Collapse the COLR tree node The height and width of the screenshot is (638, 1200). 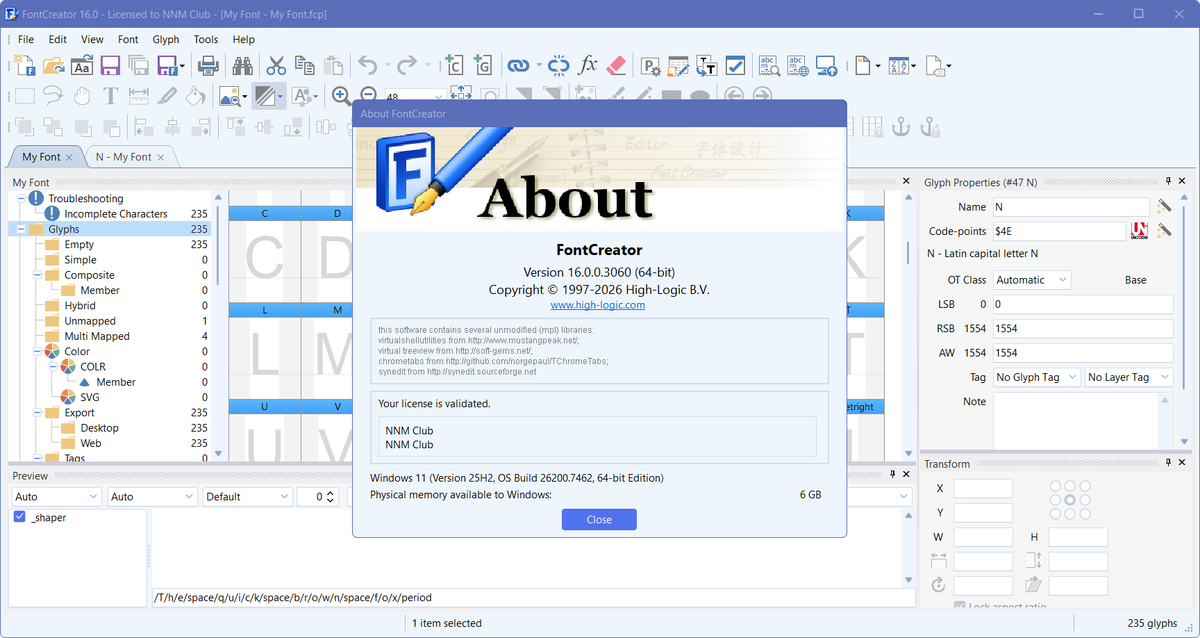pyautogui.click(x=53, y=367)
